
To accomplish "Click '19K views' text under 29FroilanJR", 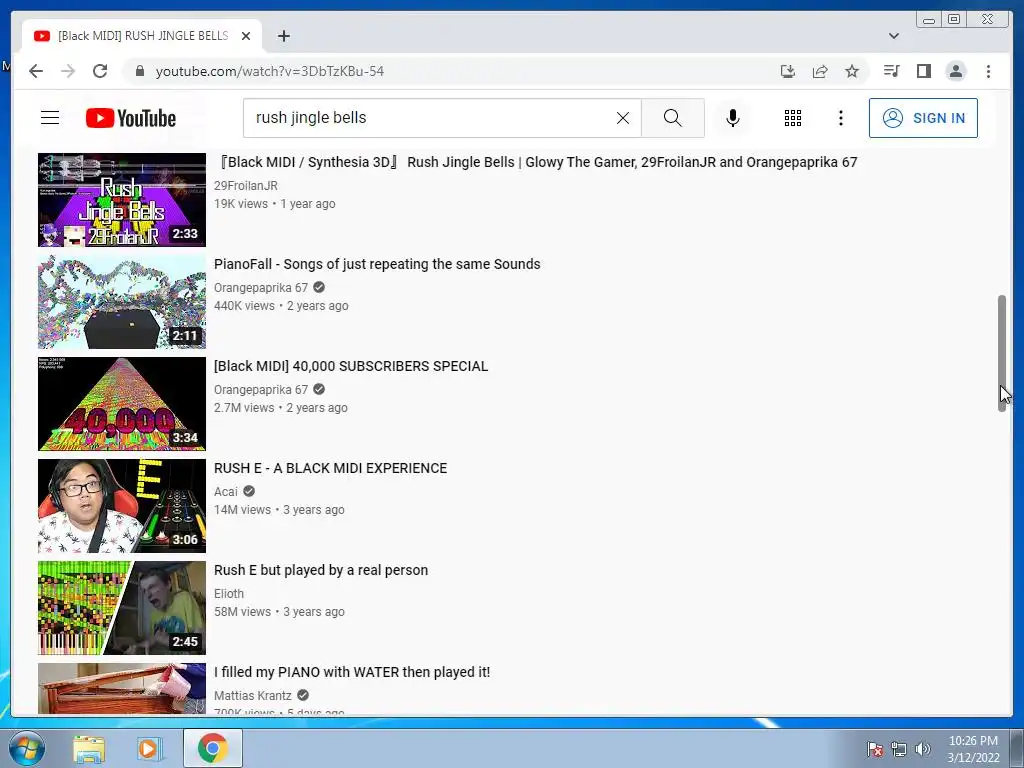I will click(240, 204).
